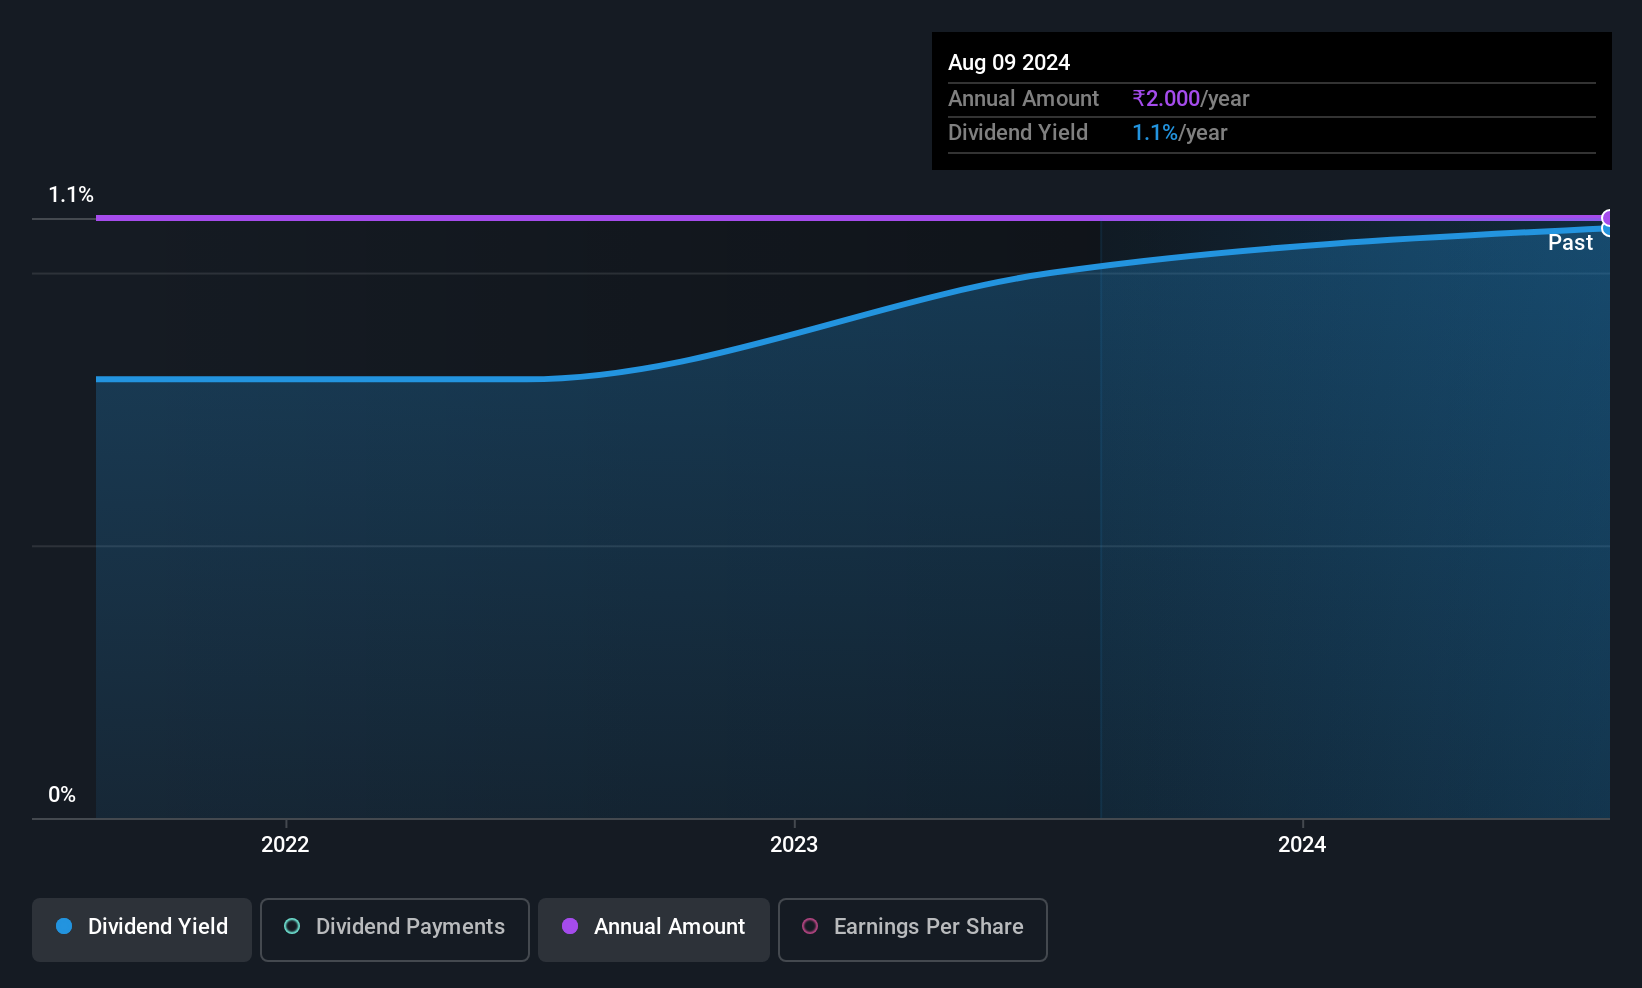Click the Aug 09 2024 tooltip date
This screenshot has width=1642, height=988.
pyautogui.click(x=1009, y=62)
